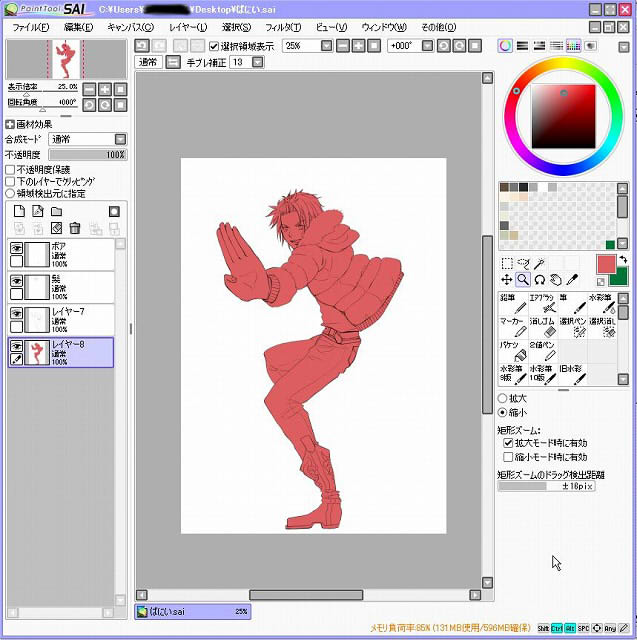
Task: Toggle visibility of レイヤー8
Action: (x=16, y=346)
